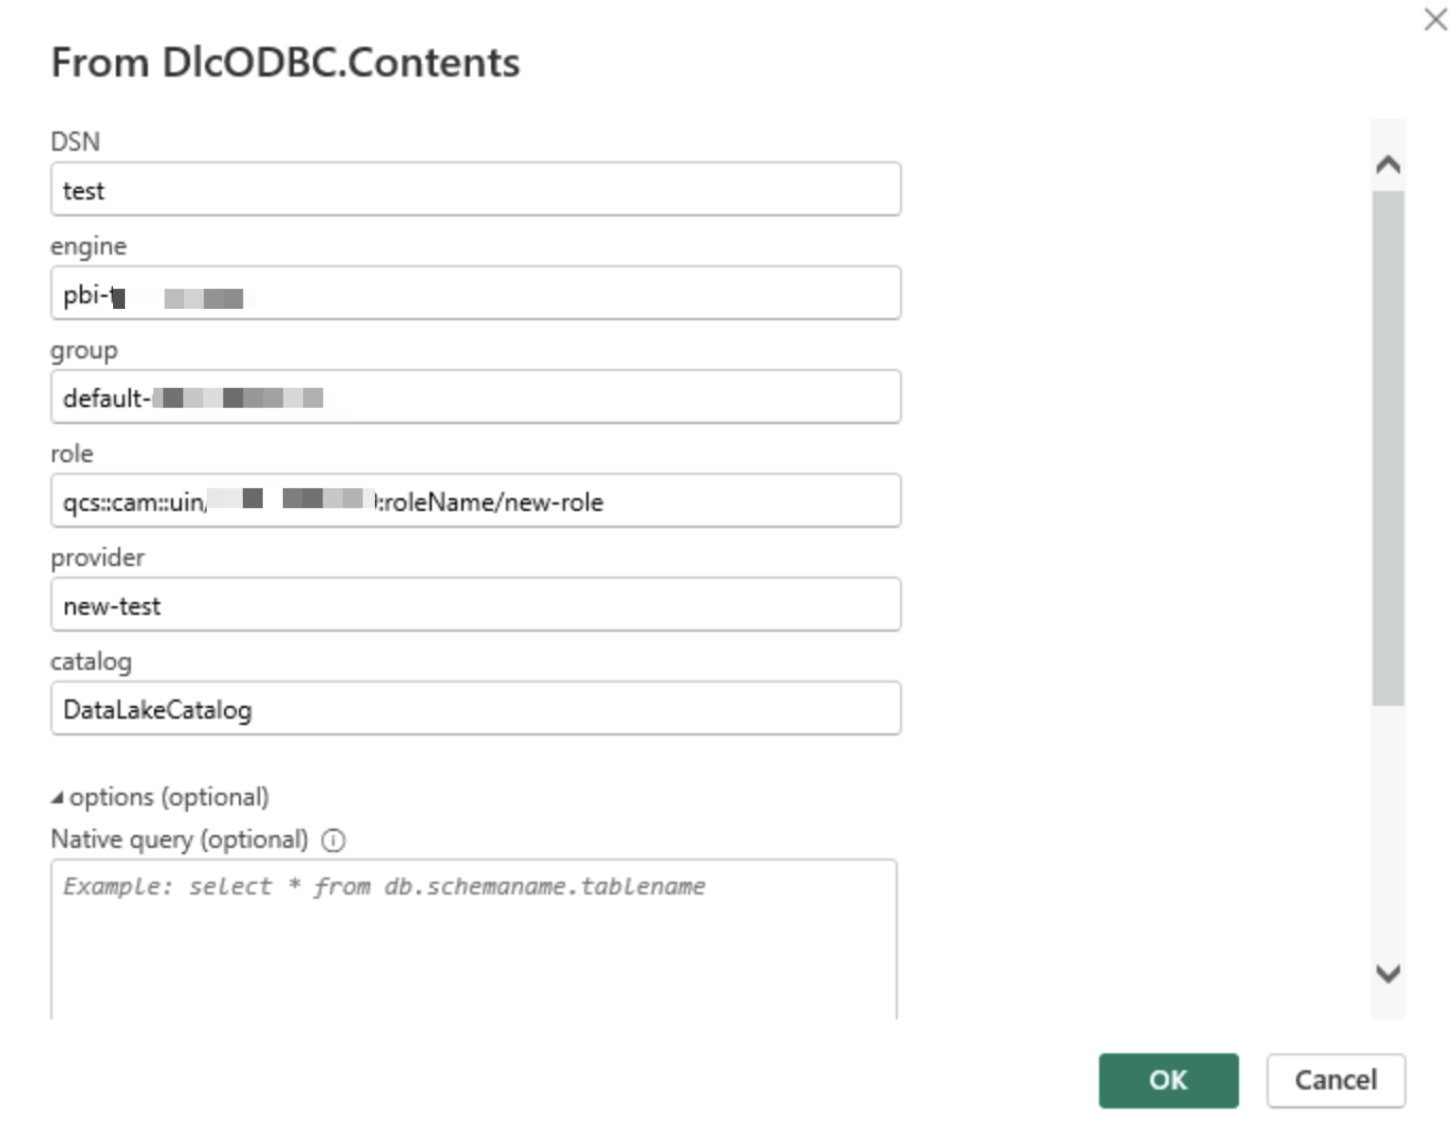Click the vertical scrollbar thumb
Screen dimensions: 1452x1132
click(x=1388, y=448)
